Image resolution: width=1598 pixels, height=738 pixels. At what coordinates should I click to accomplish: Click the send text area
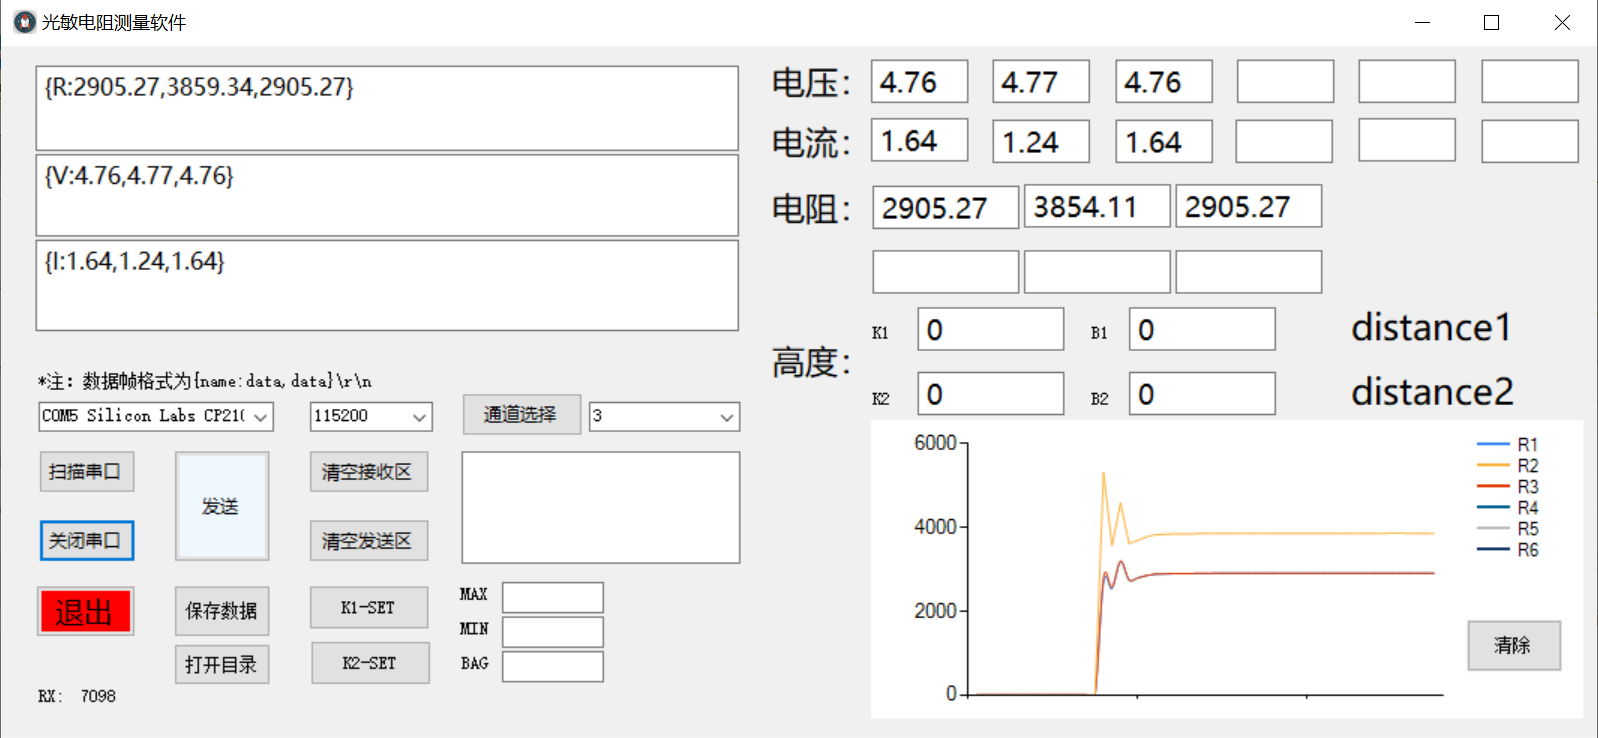pyautogui.click(x=601, y=507)
